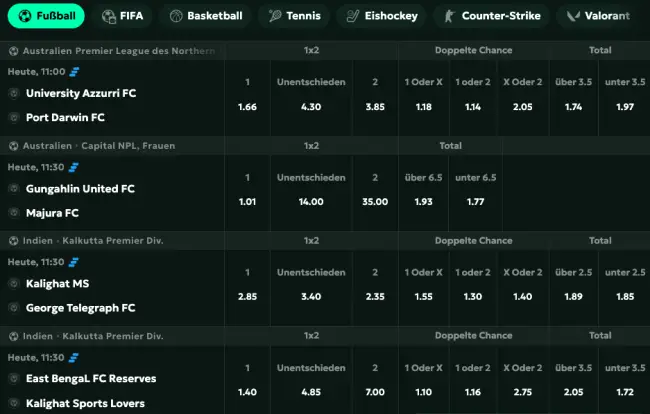Click the Basketball ball icon
Image resolution: width=650 pixels, height=414 pixels.
(176, 16)
